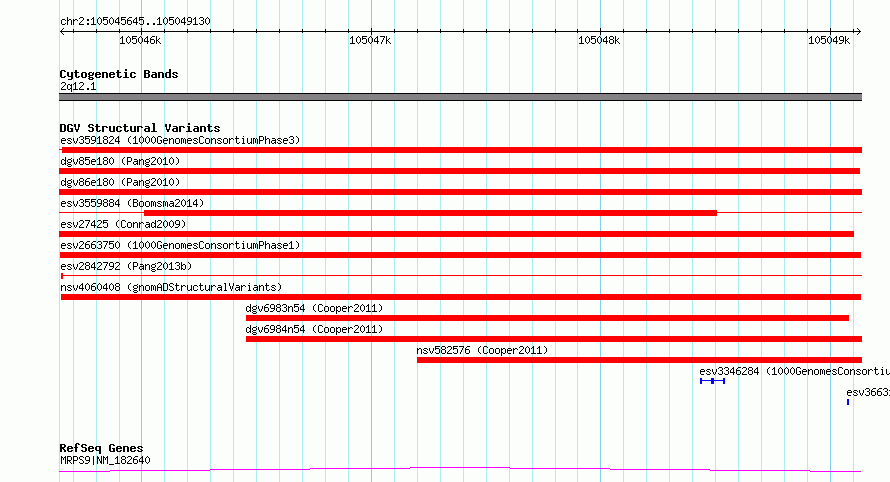Click the chr2:105045645..105049130 coordinate text

pyautogui.click(x=135, y=21)
